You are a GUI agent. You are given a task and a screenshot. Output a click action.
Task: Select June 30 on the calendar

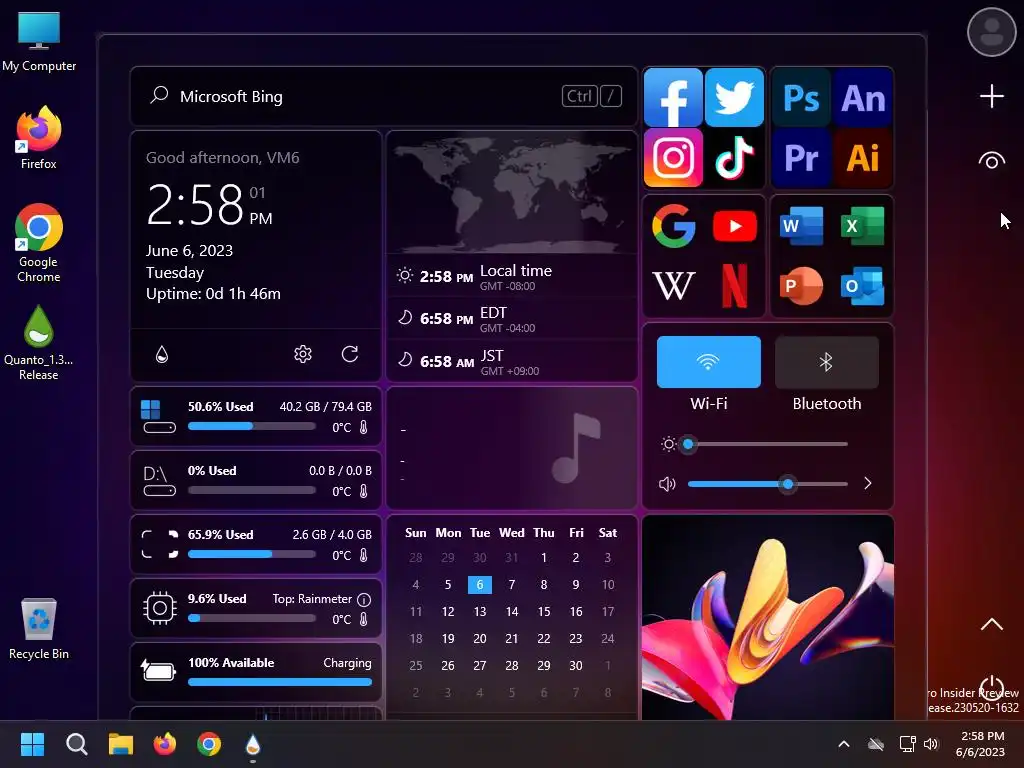575,665
